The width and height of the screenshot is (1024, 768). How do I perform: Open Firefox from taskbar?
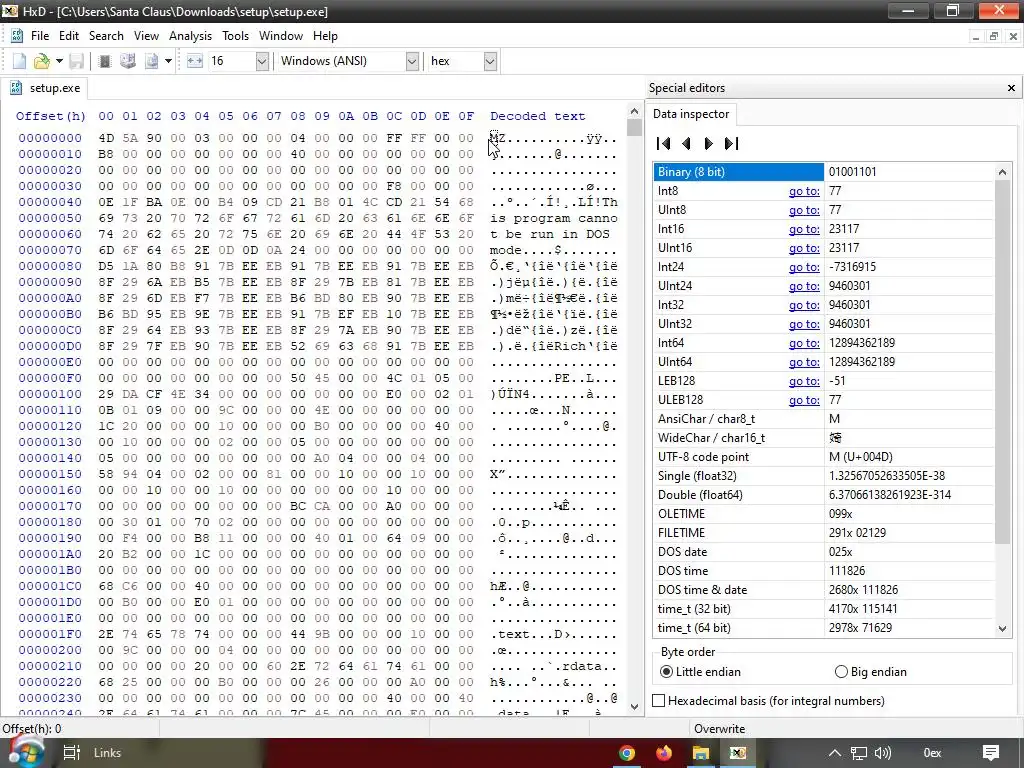(x=664, y=753)
